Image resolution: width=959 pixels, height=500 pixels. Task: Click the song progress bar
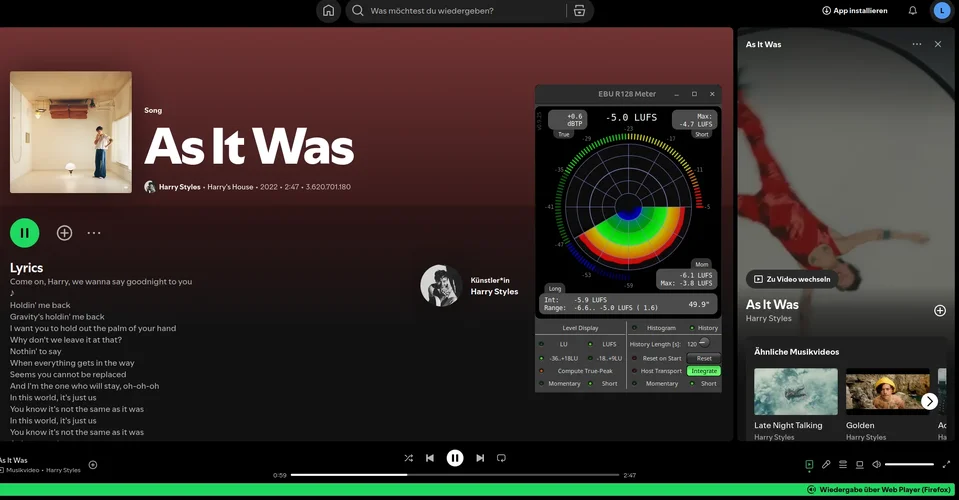(x=455, y=475)
